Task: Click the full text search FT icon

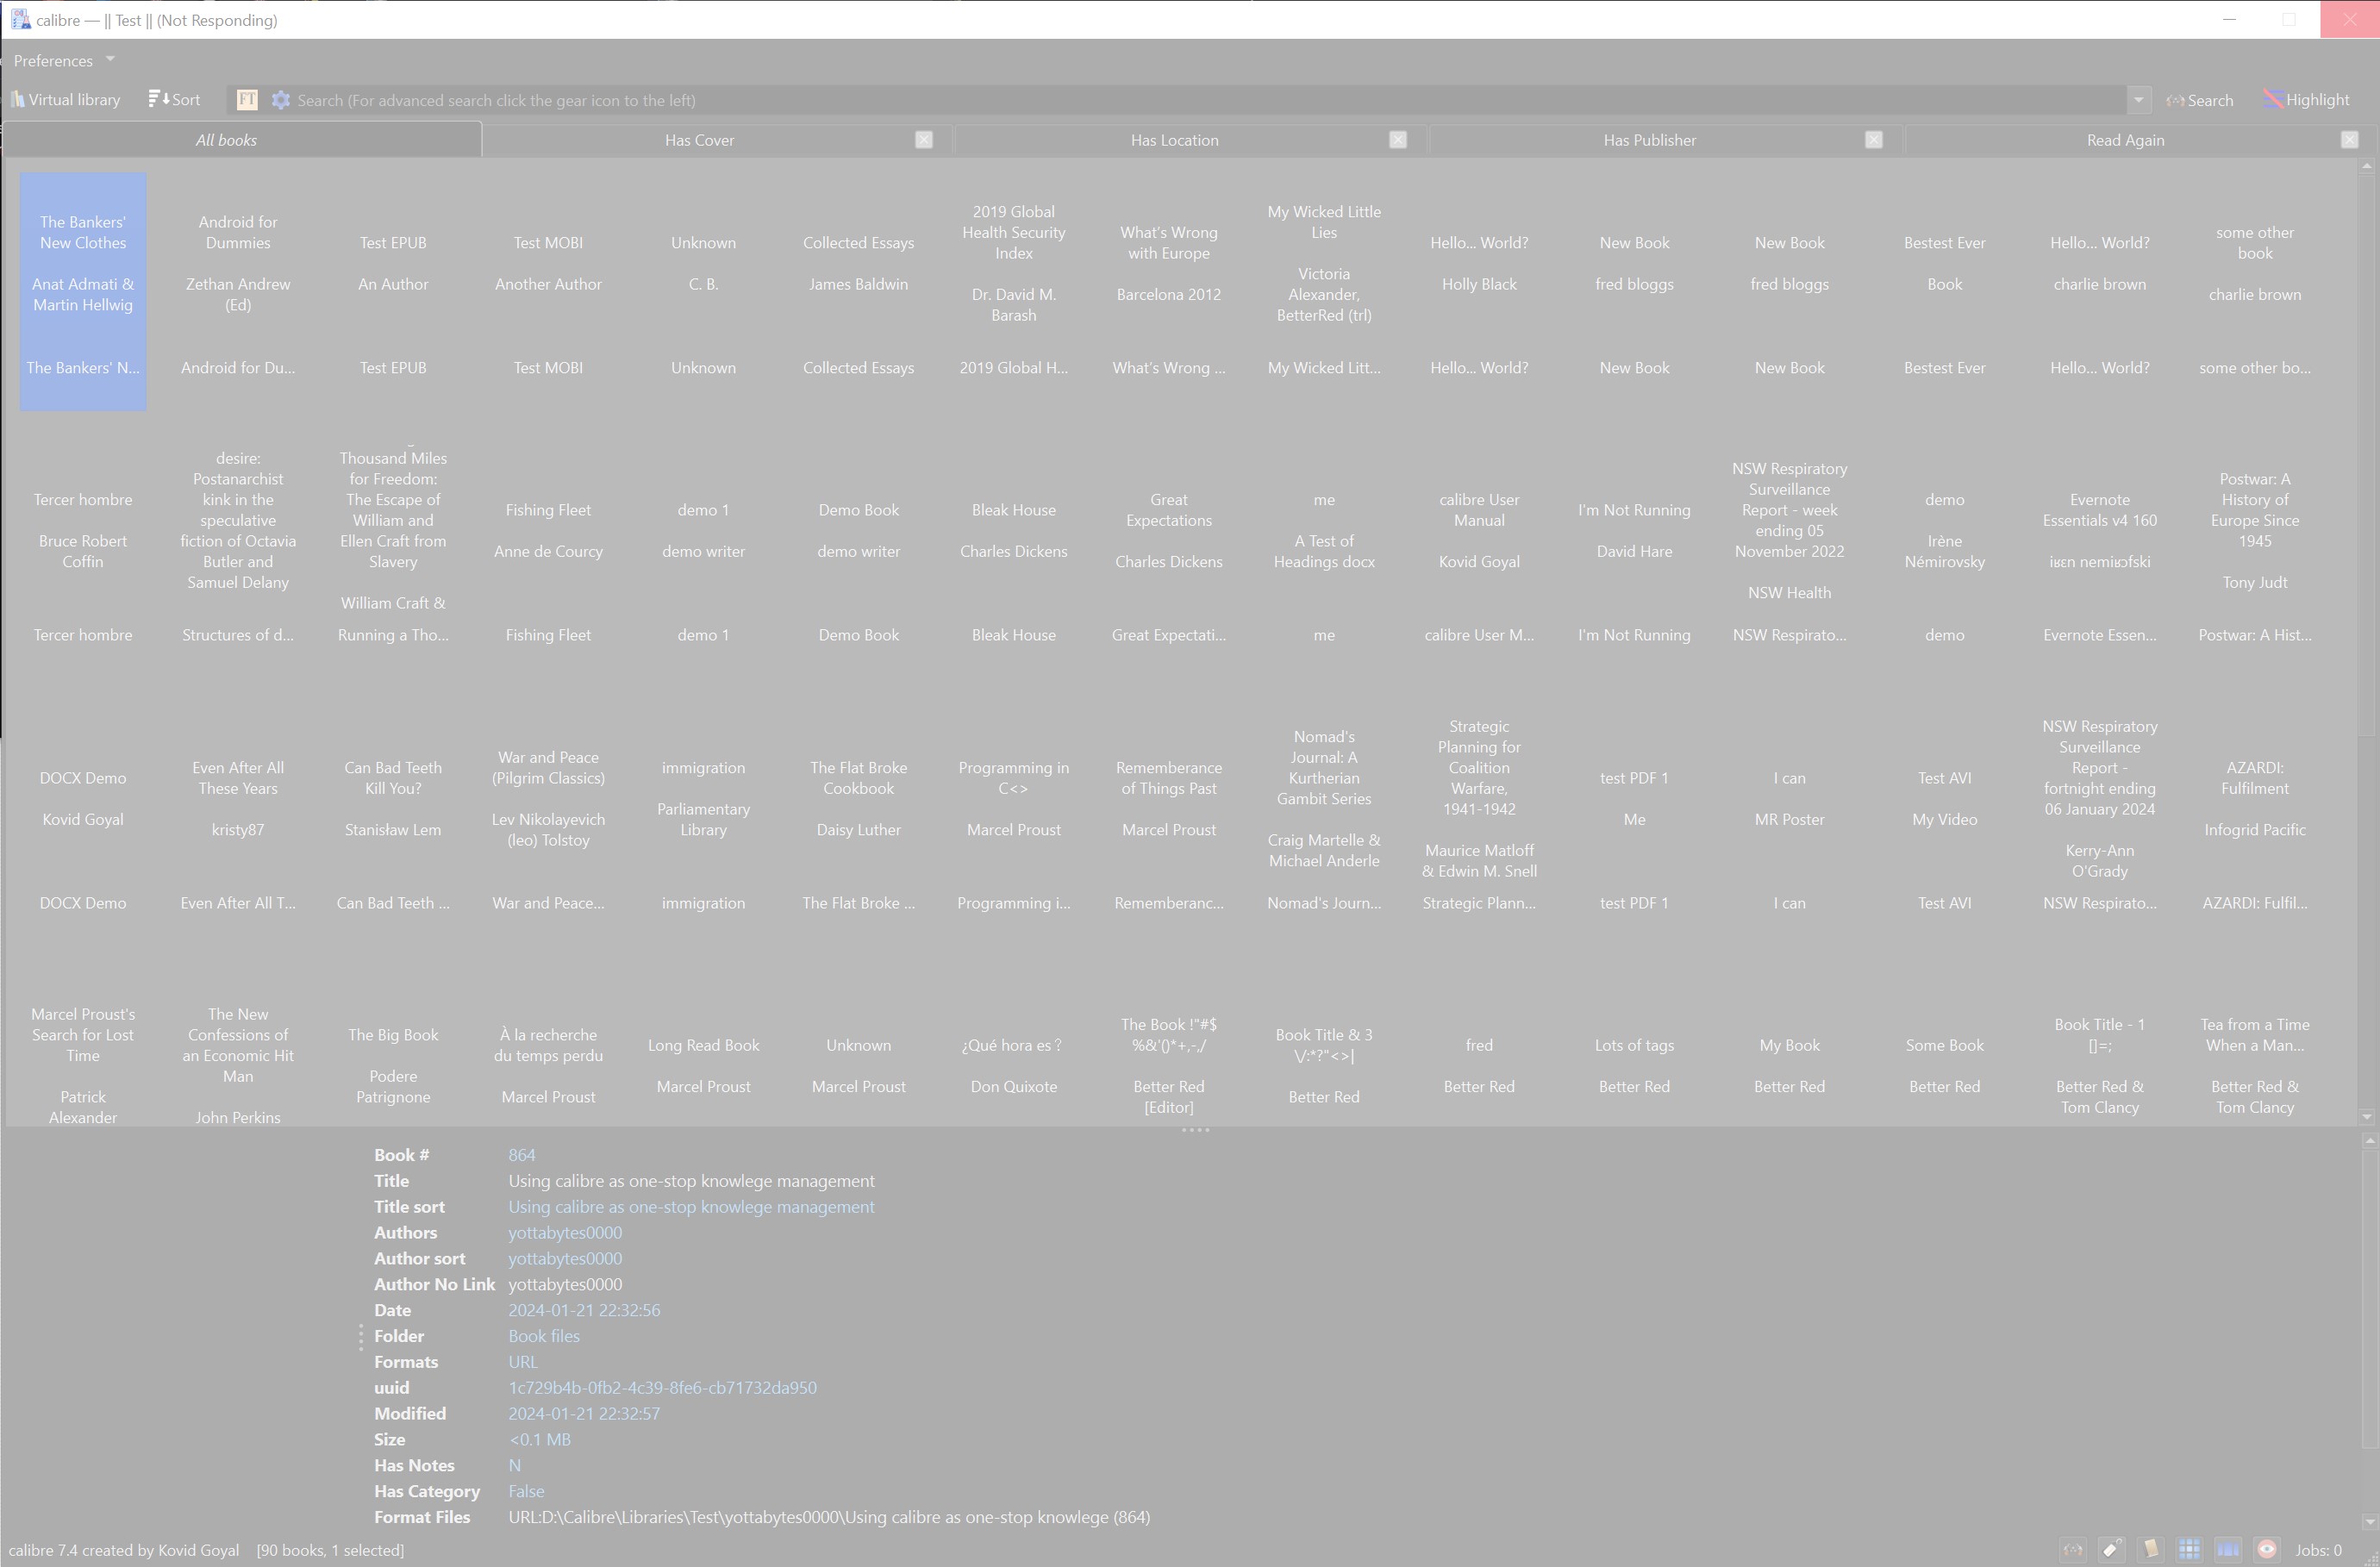Action: [x=246, y=100]
